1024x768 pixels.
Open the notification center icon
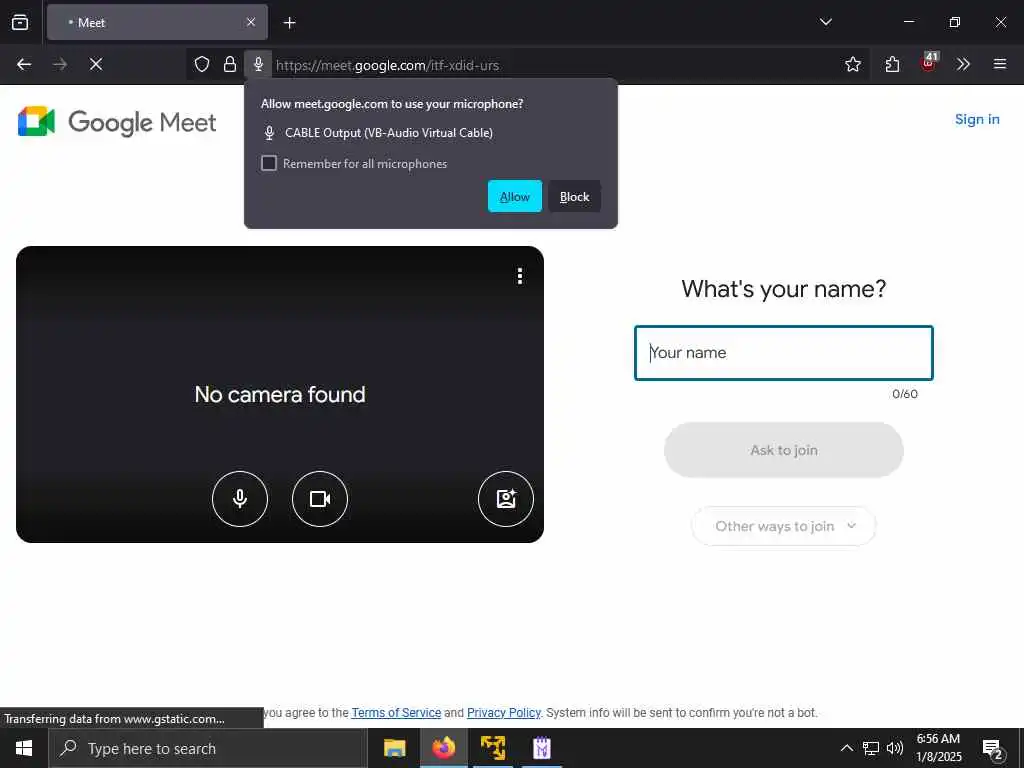[x=993, y=749]
